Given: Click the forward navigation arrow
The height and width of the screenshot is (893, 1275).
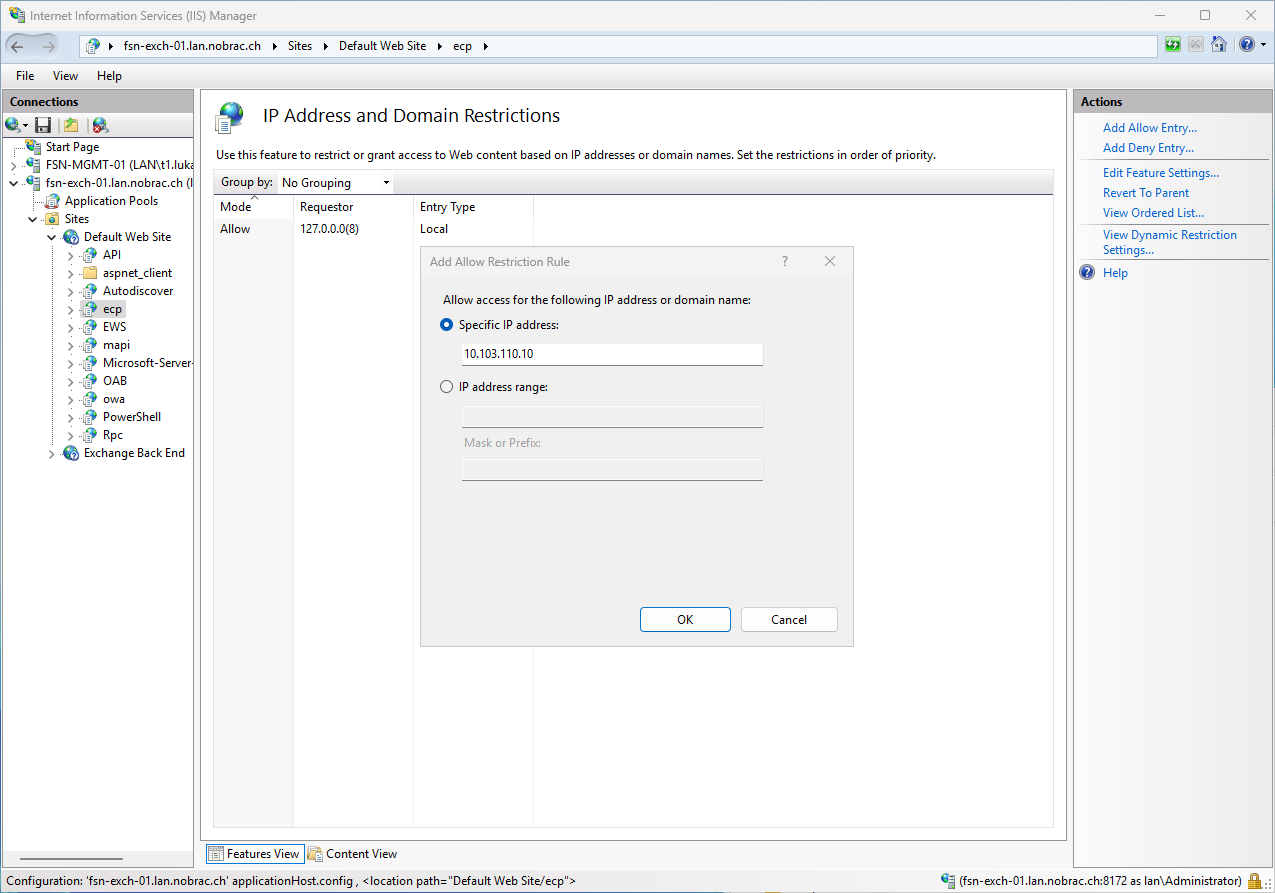Looking at the screenshot, I should coord(48,45).
